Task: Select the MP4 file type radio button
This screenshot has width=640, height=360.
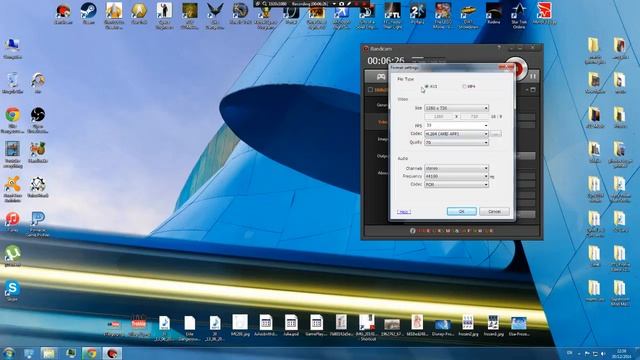Action: [464, 87]
